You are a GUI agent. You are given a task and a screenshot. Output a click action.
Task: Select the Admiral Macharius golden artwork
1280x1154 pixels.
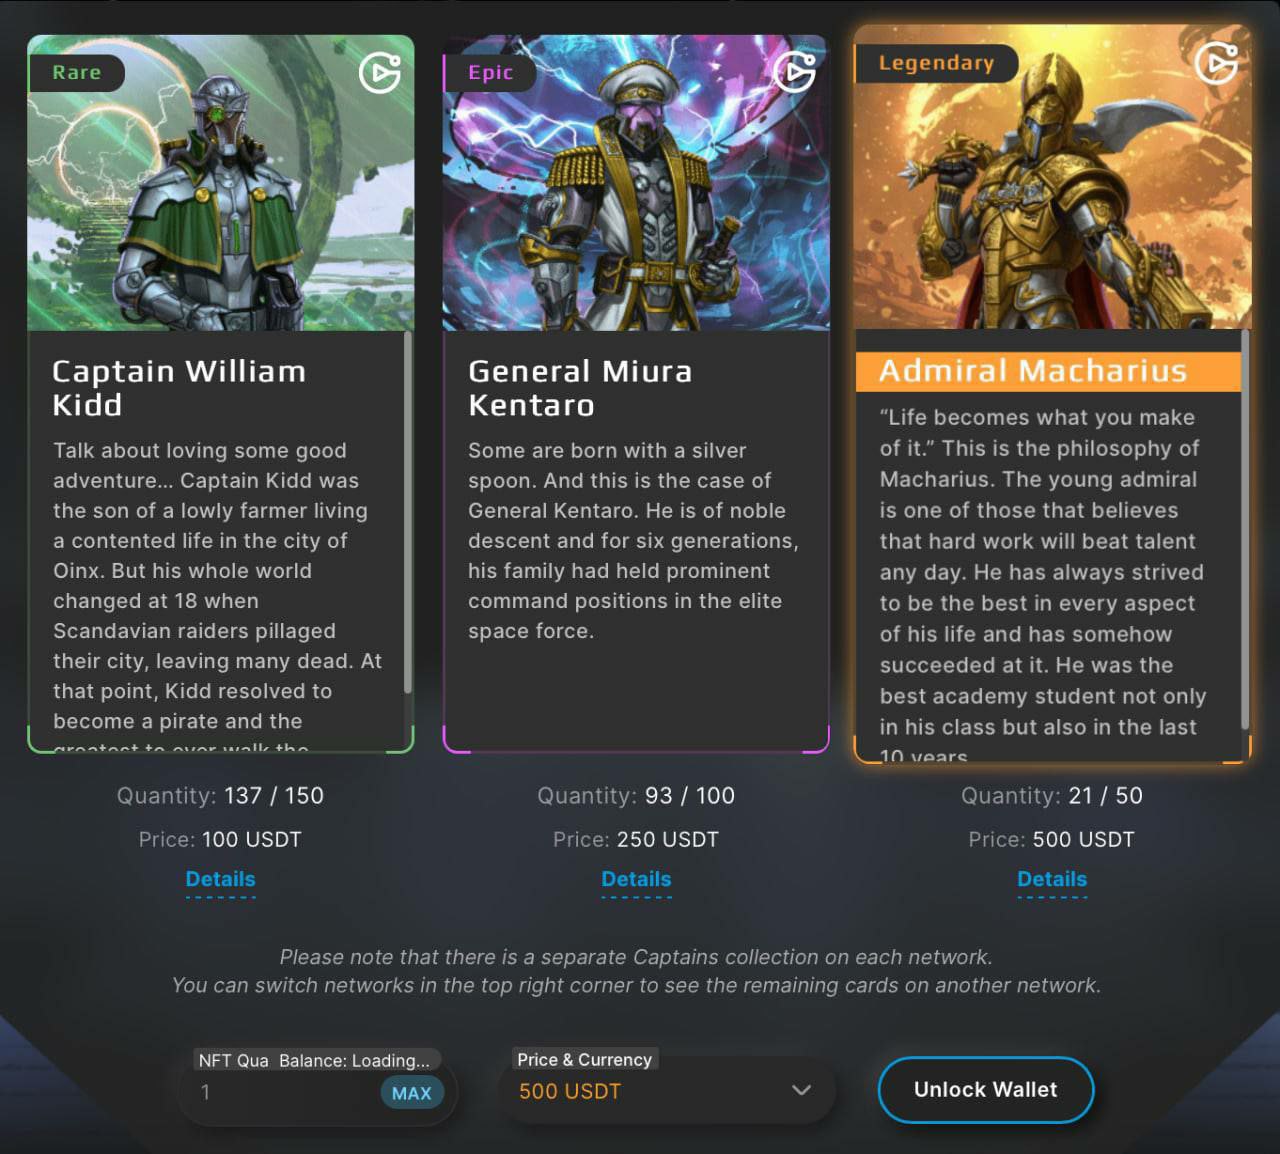pos(1052,178)
